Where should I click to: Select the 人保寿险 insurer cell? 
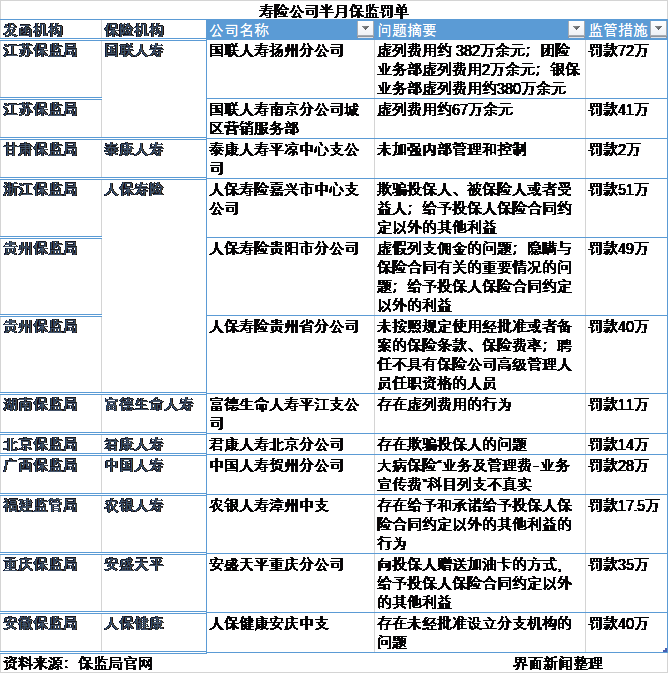pyautogui.click(x=154, y=285)
